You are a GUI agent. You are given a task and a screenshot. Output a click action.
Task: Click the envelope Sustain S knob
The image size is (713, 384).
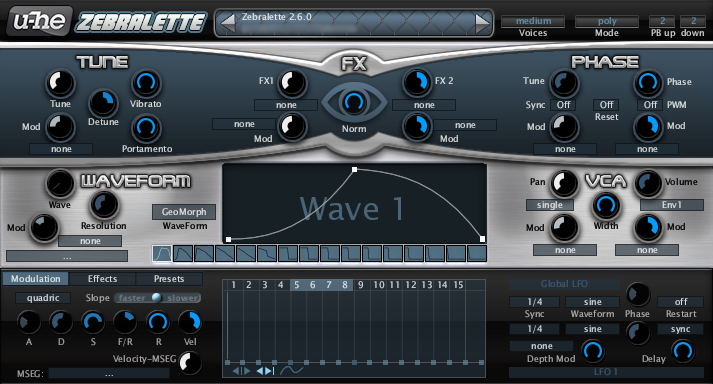pyautogui.click(x=93, y=322)
